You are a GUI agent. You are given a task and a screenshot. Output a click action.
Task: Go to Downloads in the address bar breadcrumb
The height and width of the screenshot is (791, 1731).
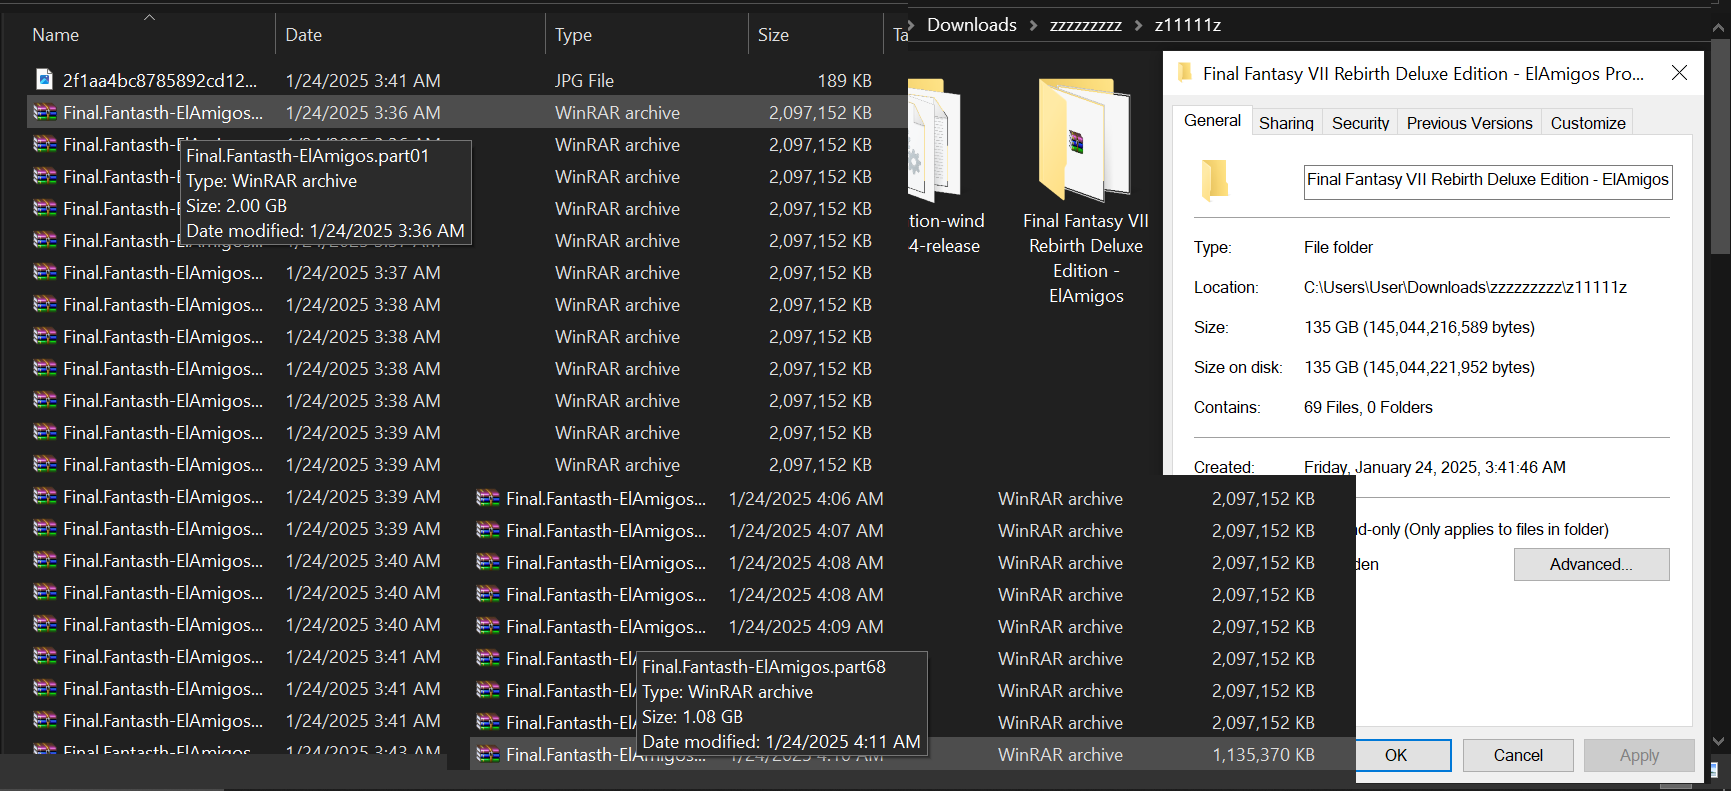coord(972,25)
